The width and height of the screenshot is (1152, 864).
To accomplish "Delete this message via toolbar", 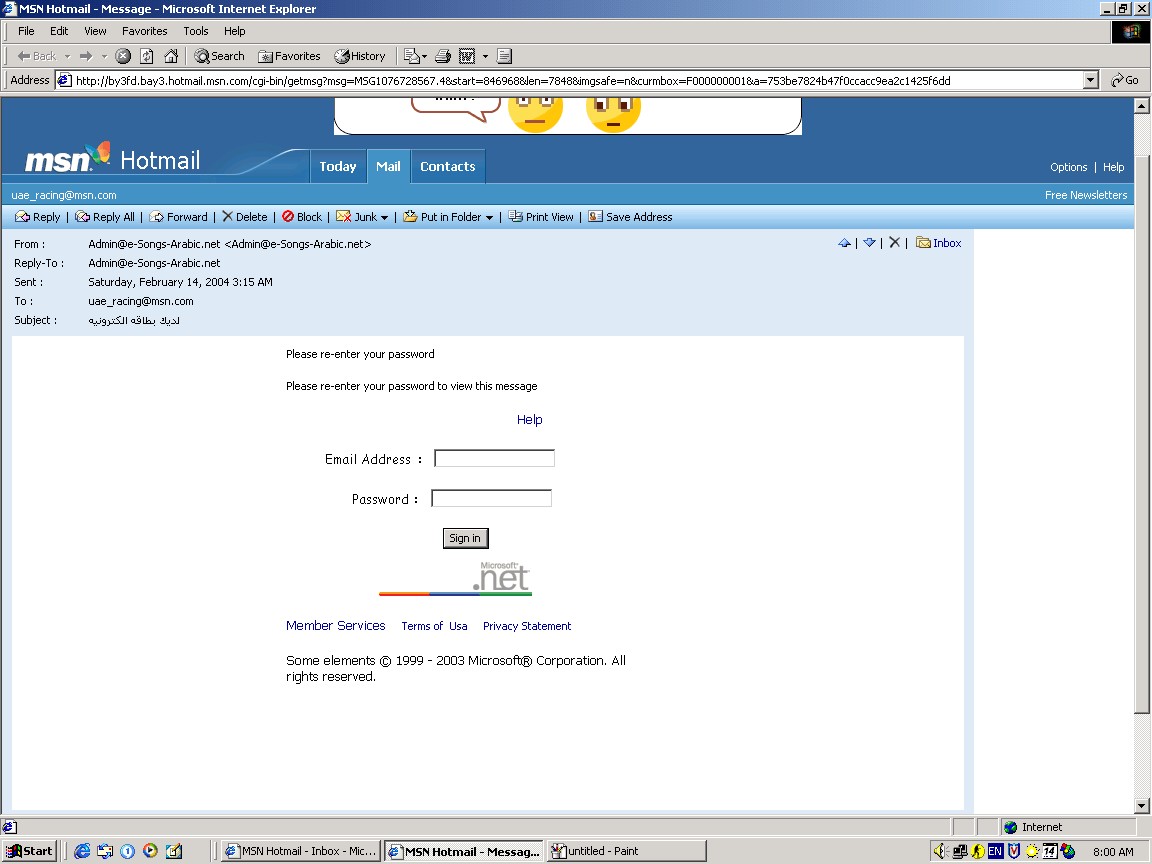I will coord(245,217).
